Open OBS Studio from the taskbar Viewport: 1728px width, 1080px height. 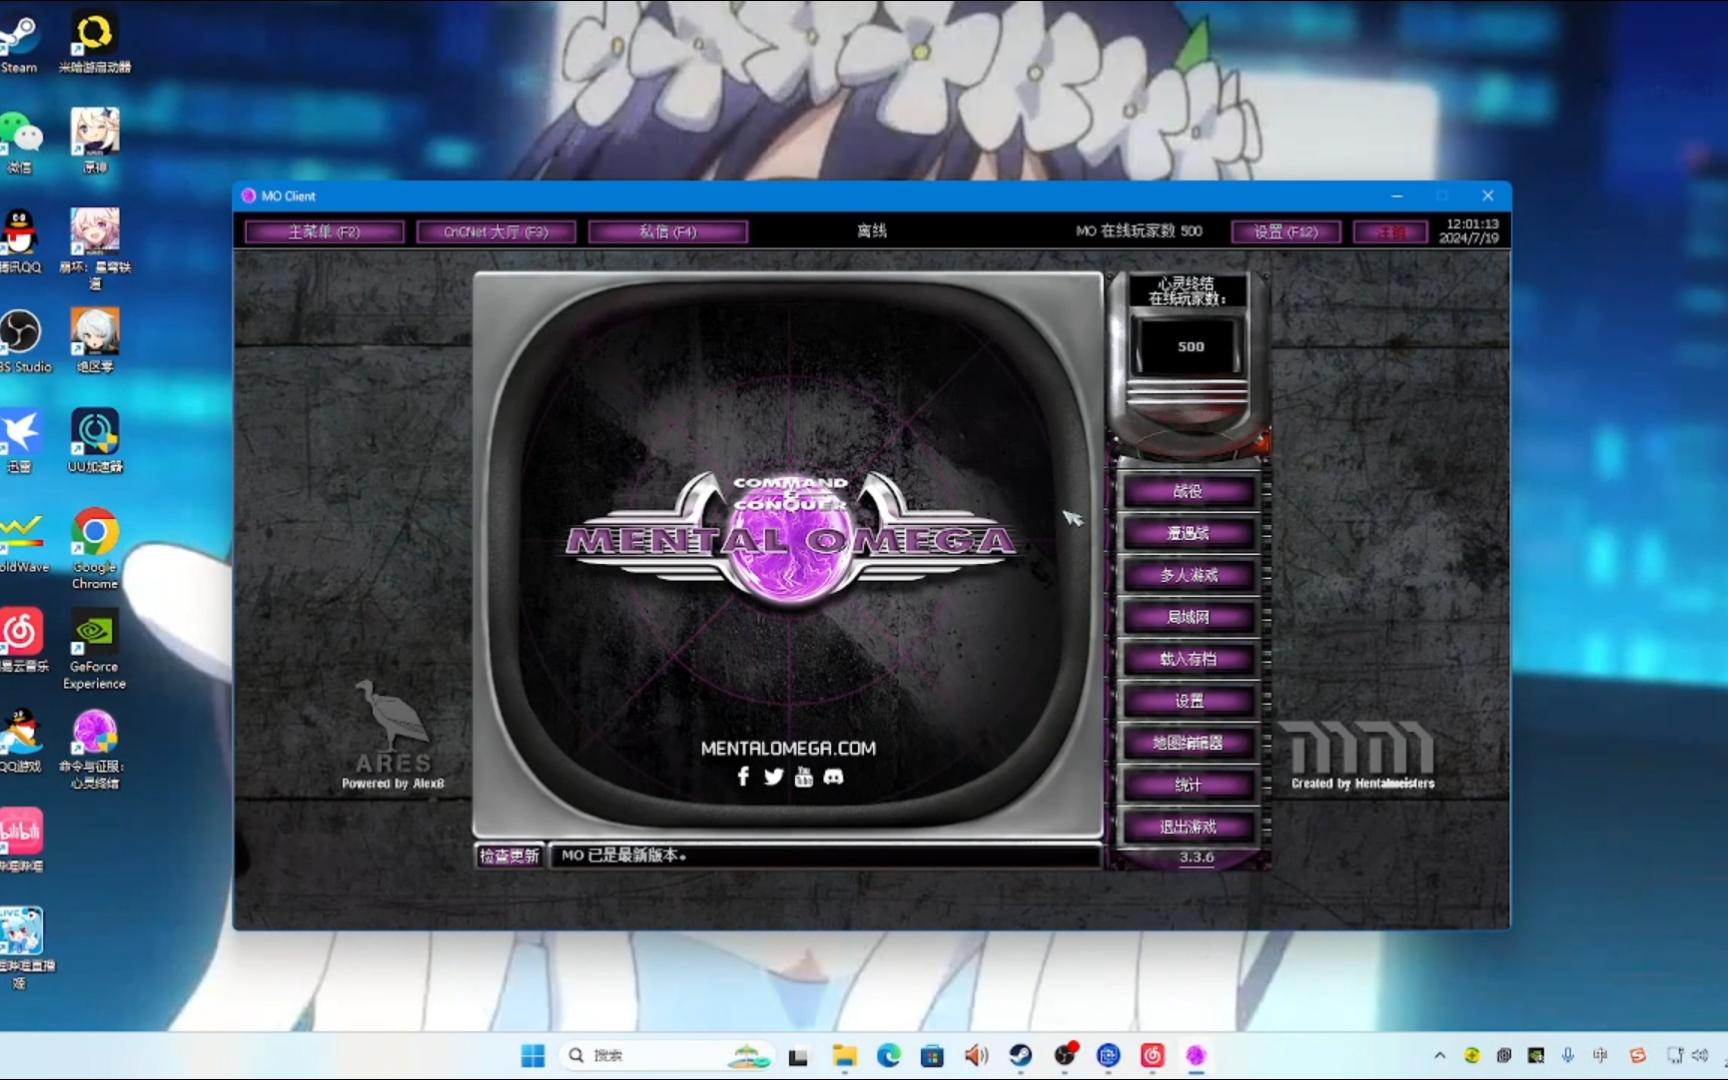(1064, 1055)
